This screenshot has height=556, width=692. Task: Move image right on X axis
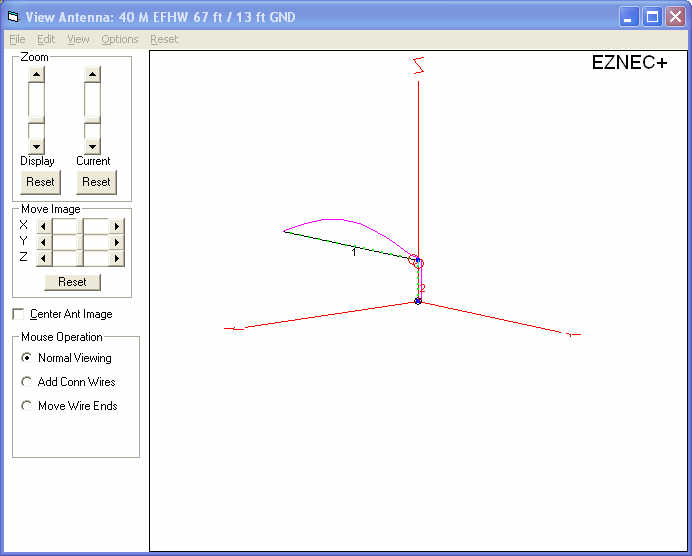[117, 227]
